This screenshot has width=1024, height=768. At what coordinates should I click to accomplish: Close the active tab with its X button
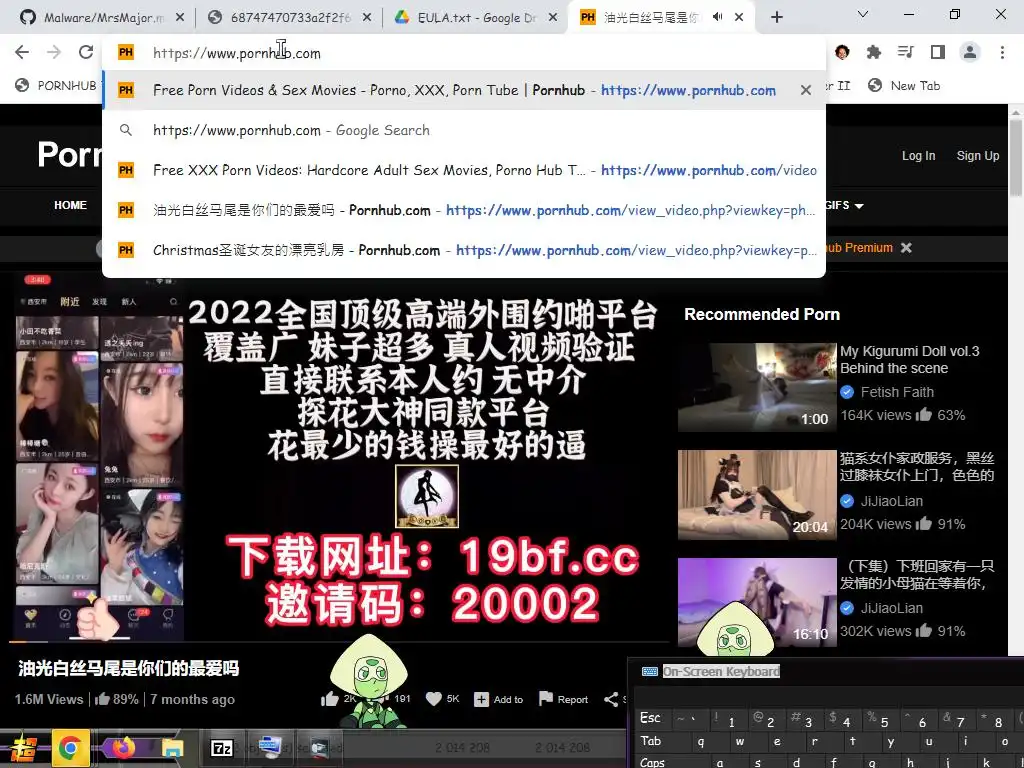point(739,18)
